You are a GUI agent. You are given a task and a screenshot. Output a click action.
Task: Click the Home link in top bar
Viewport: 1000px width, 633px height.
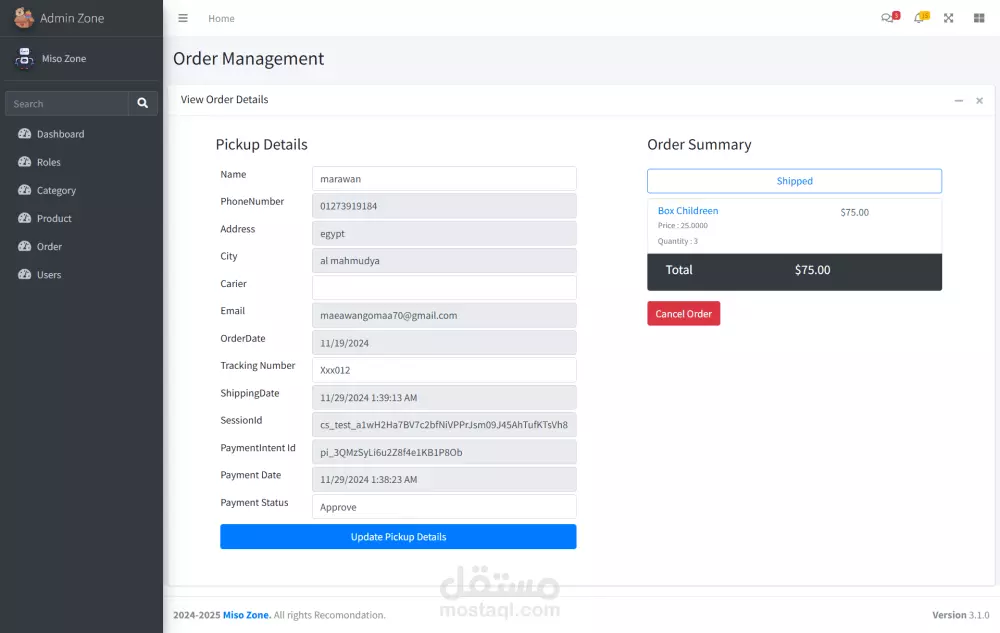(221, 18)
